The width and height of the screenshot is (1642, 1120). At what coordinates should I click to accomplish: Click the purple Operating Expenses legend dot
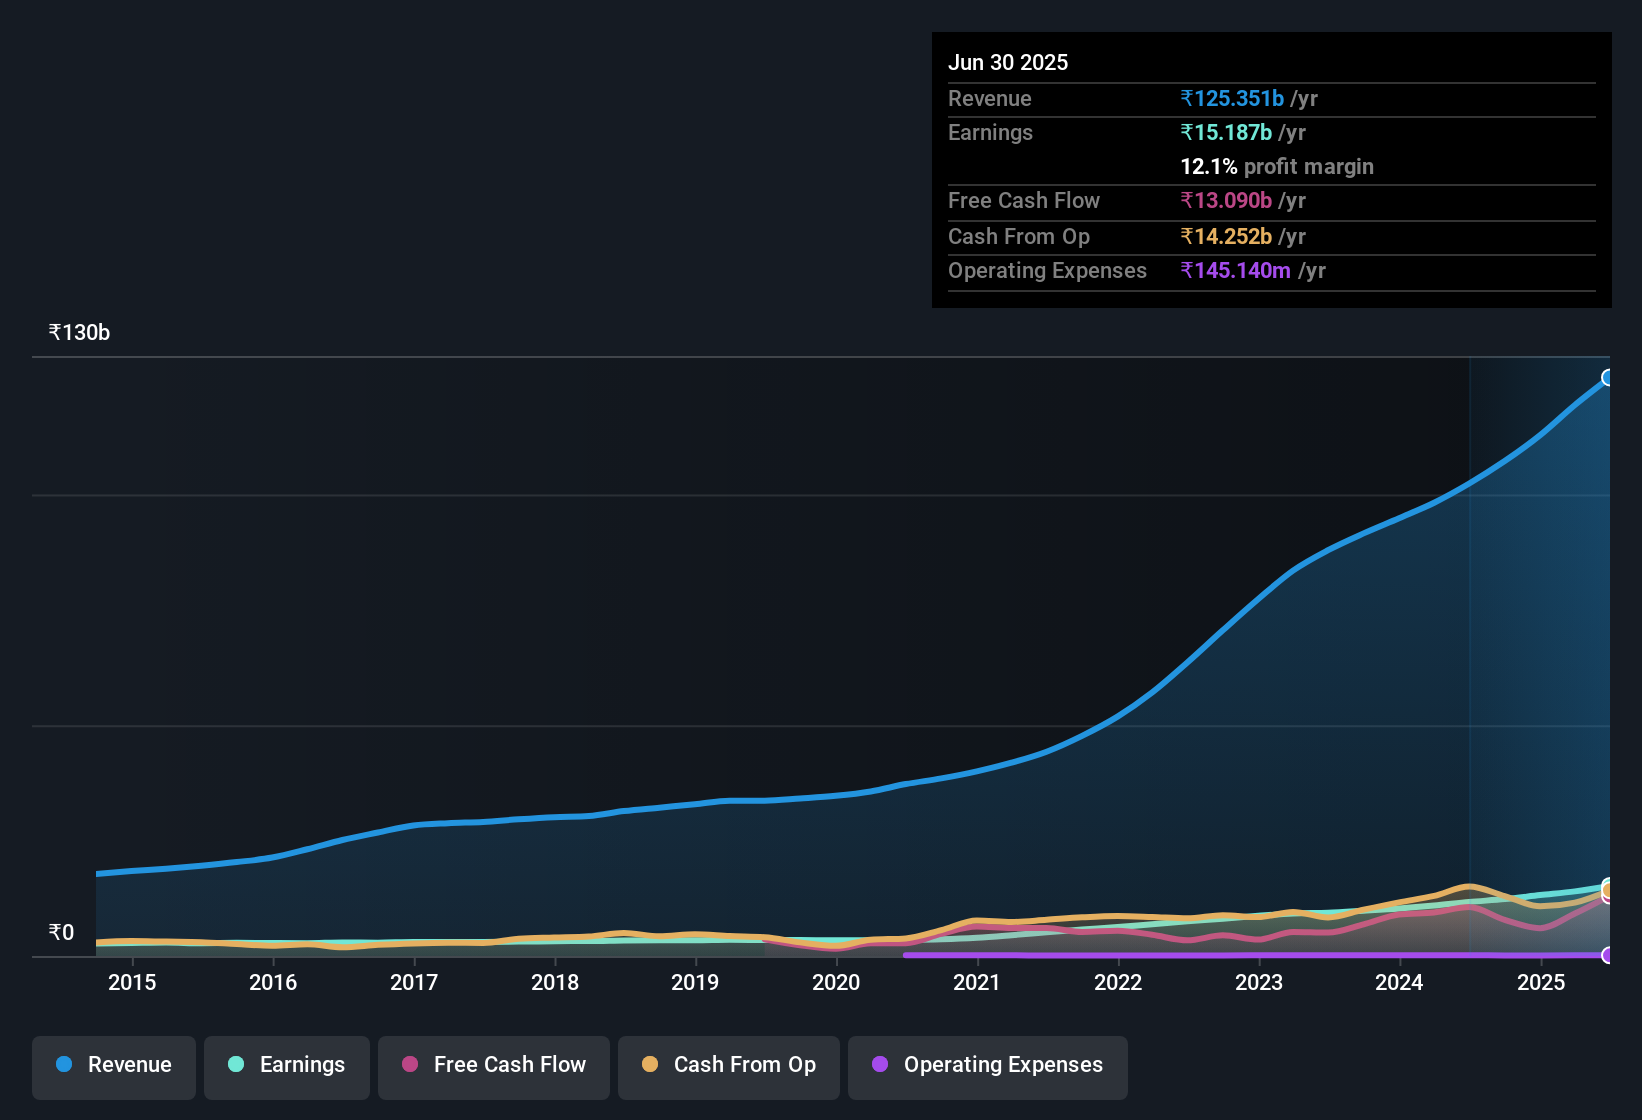click(880, 1065)
